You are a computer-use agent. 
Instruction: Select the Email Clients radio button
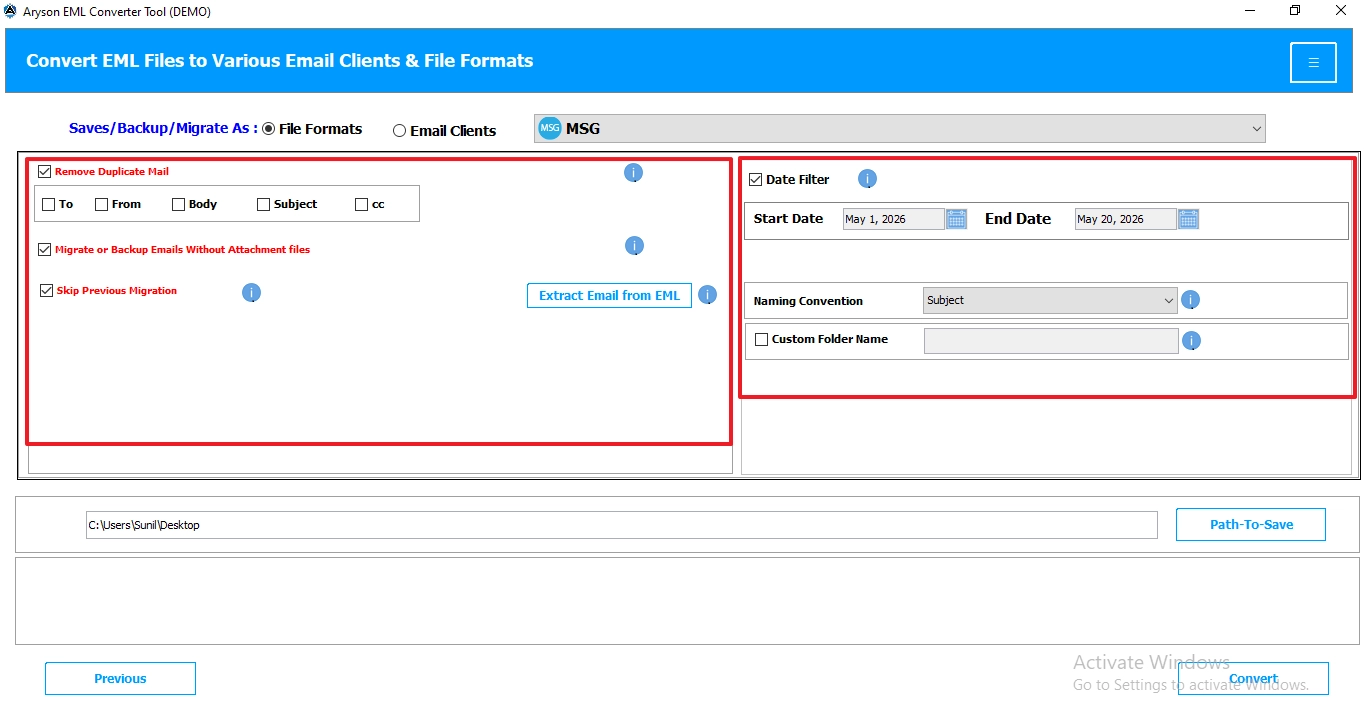click(399, 130)
